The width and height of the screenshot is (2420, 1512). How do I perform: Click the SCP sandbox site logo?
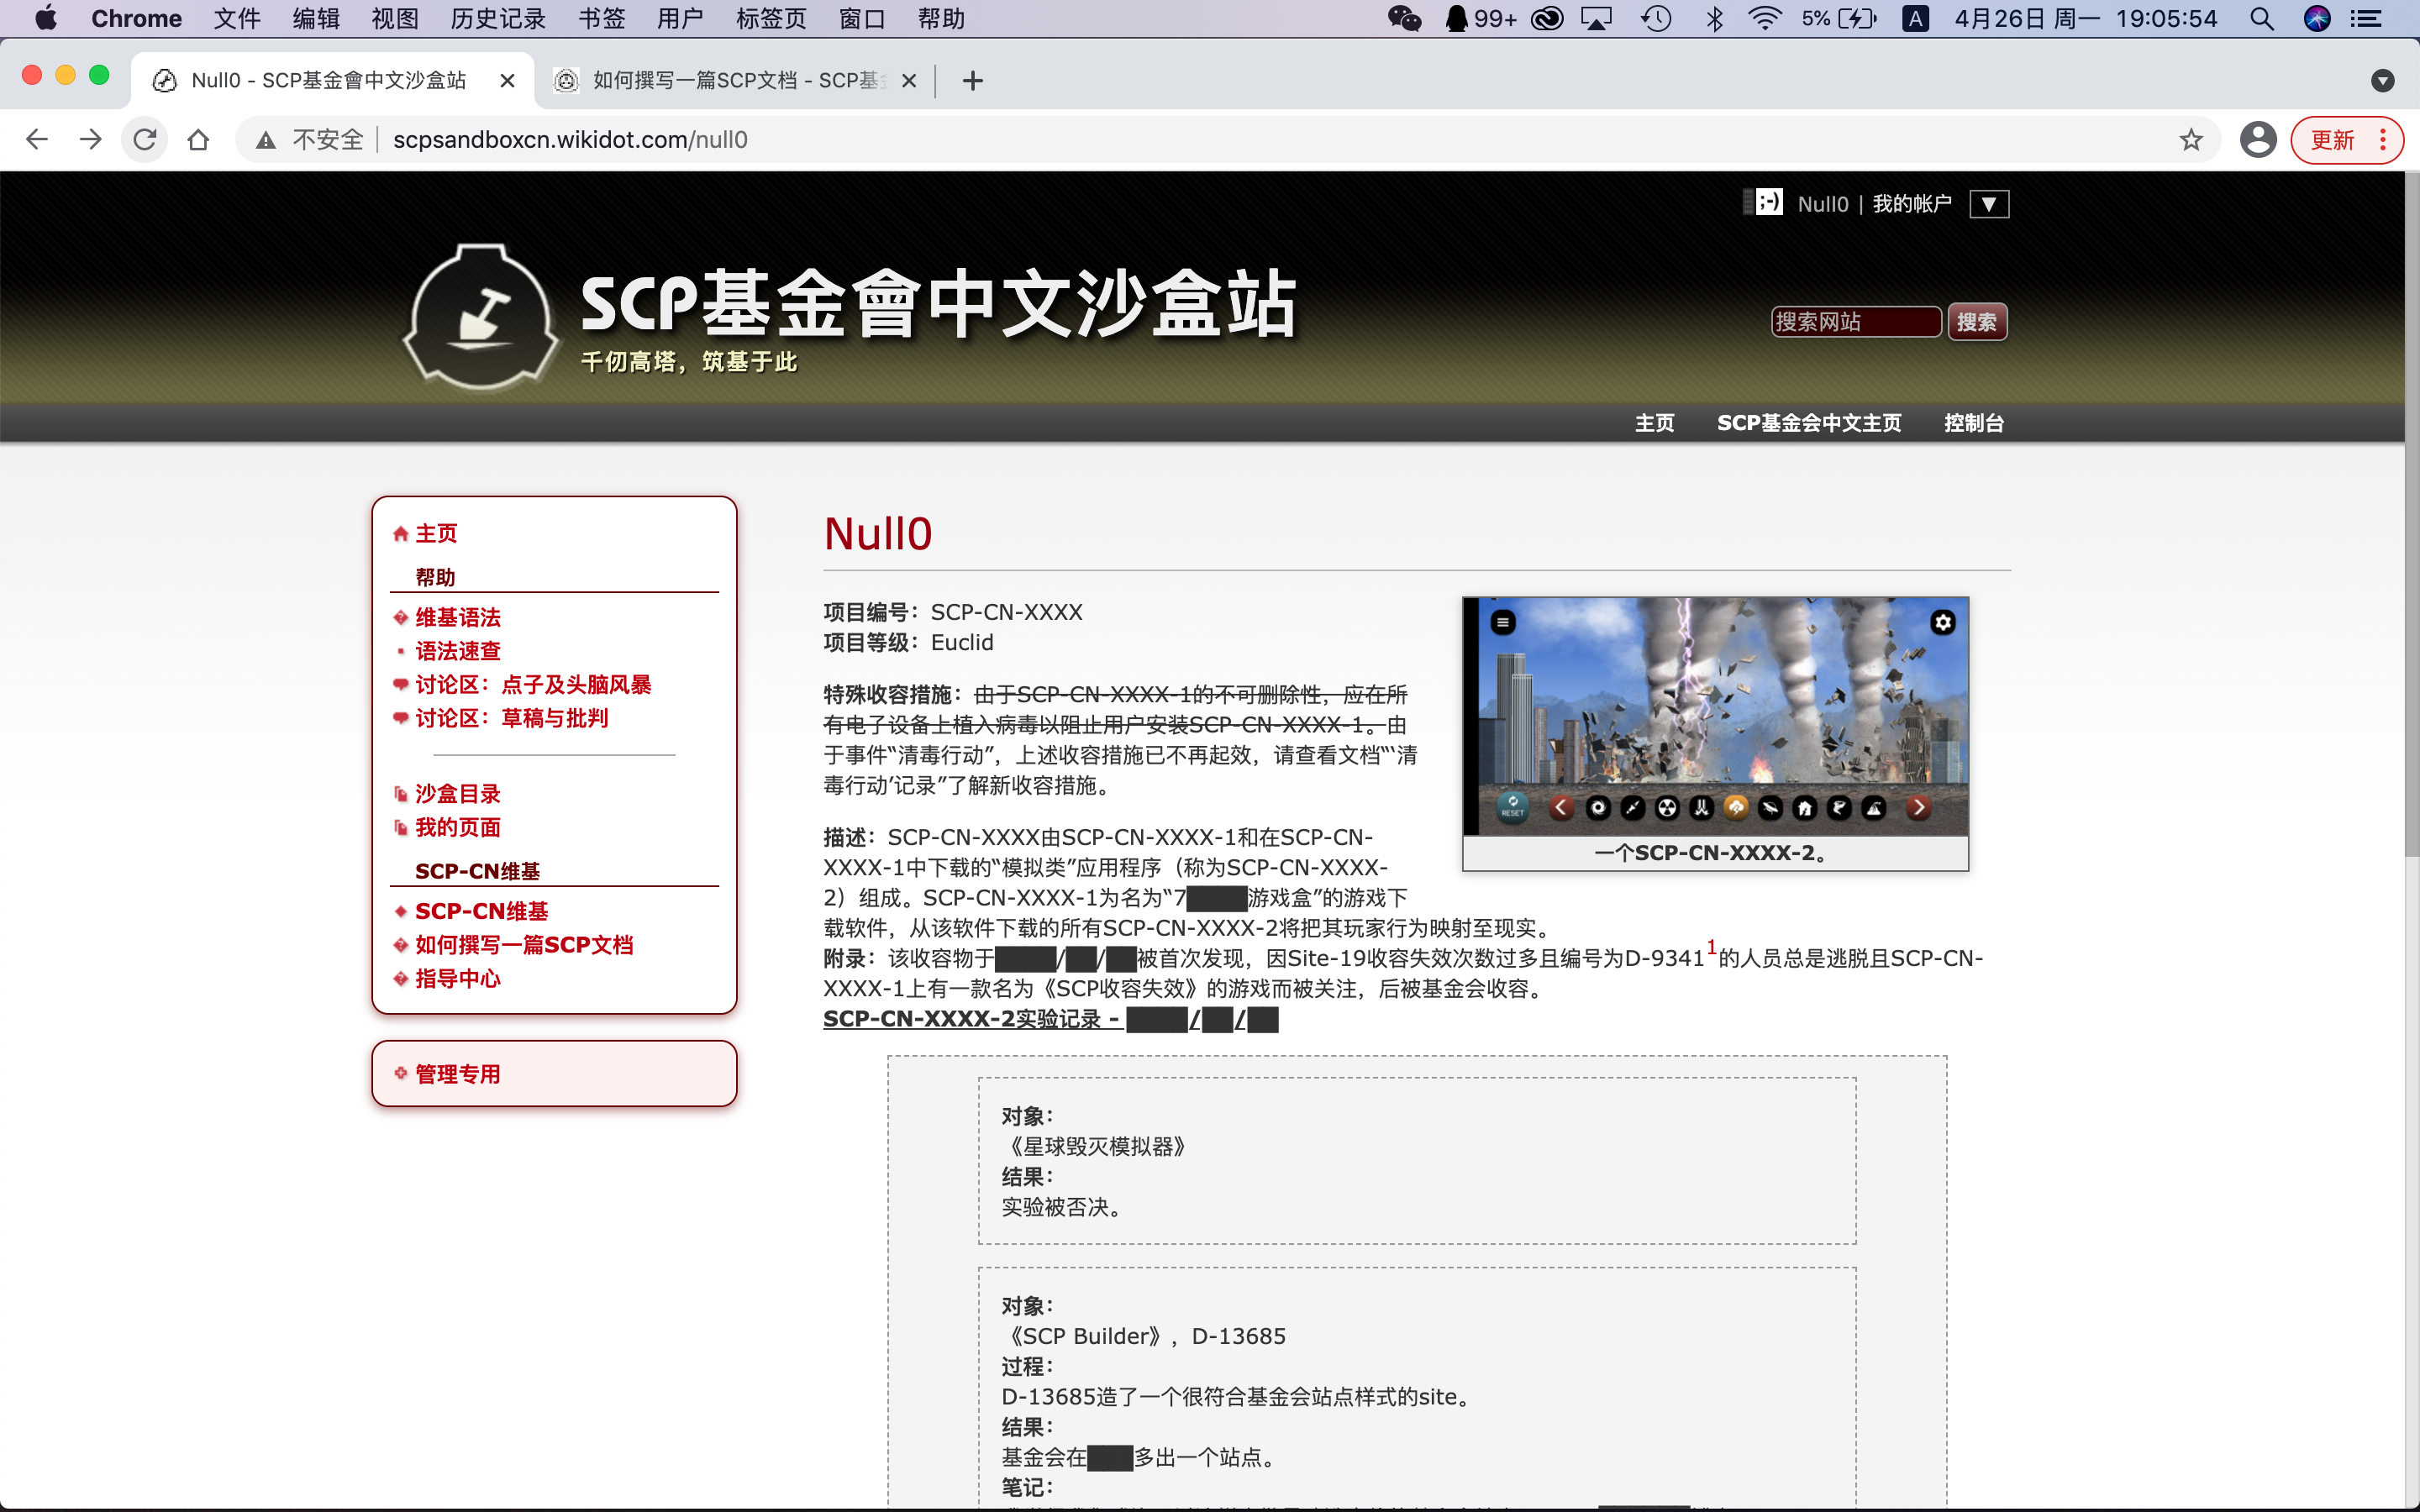[x=482, y=318]
